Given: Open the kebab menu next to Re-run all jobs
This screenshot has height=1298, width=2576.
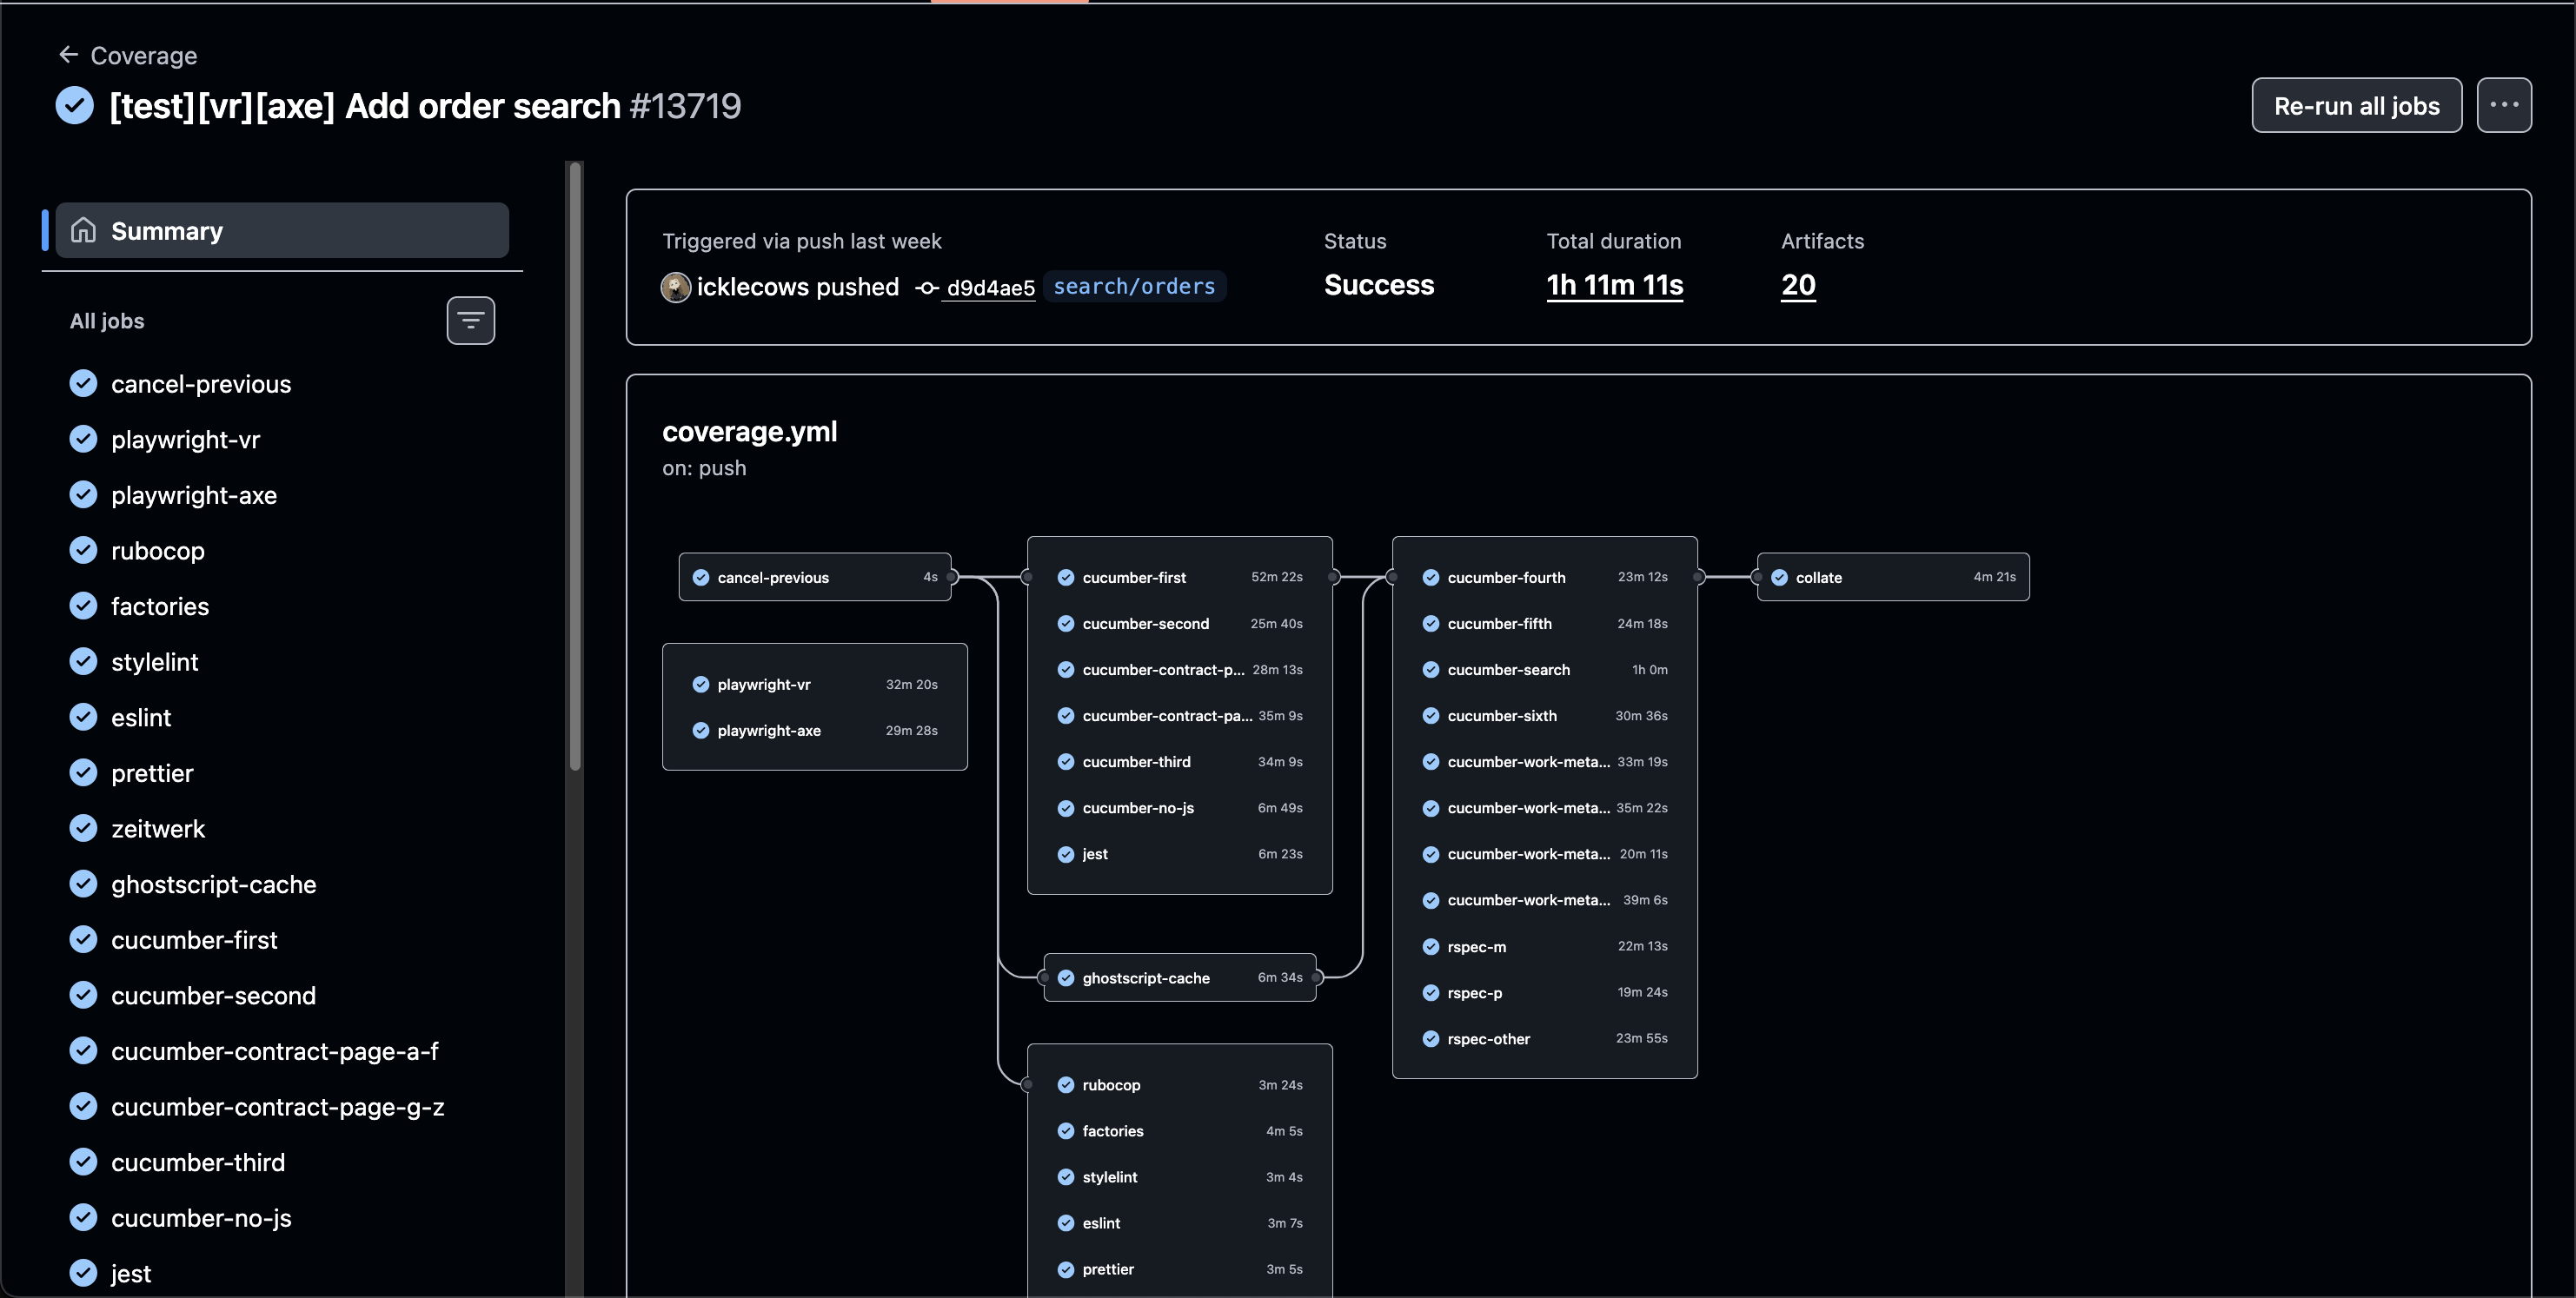Looking at the screenshot, I should (2505, 105).
